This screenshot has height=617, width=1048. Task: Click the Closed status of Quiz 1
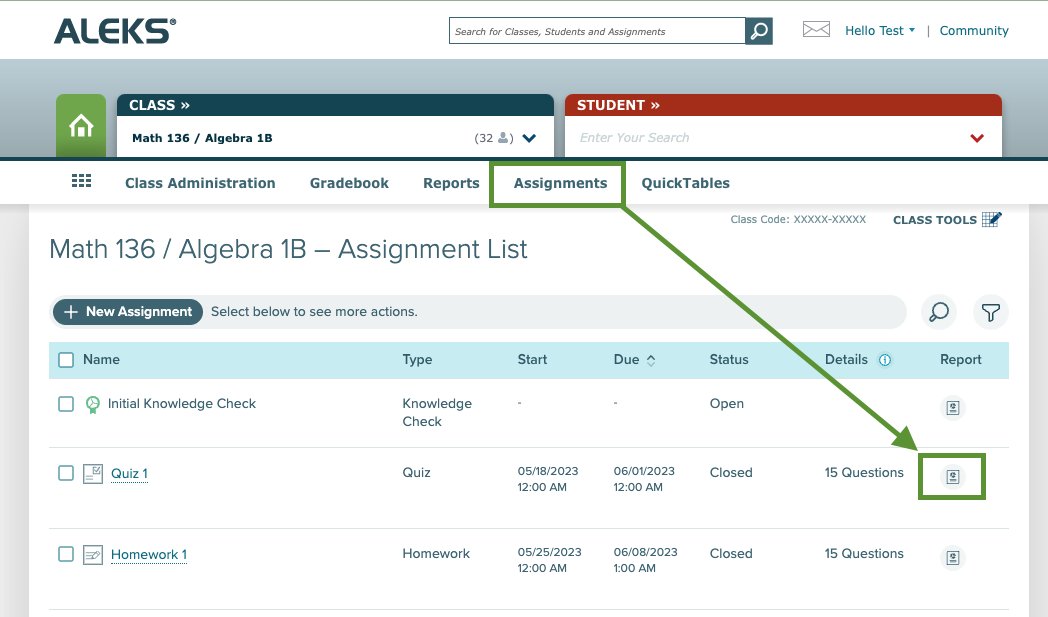point(731,473)
